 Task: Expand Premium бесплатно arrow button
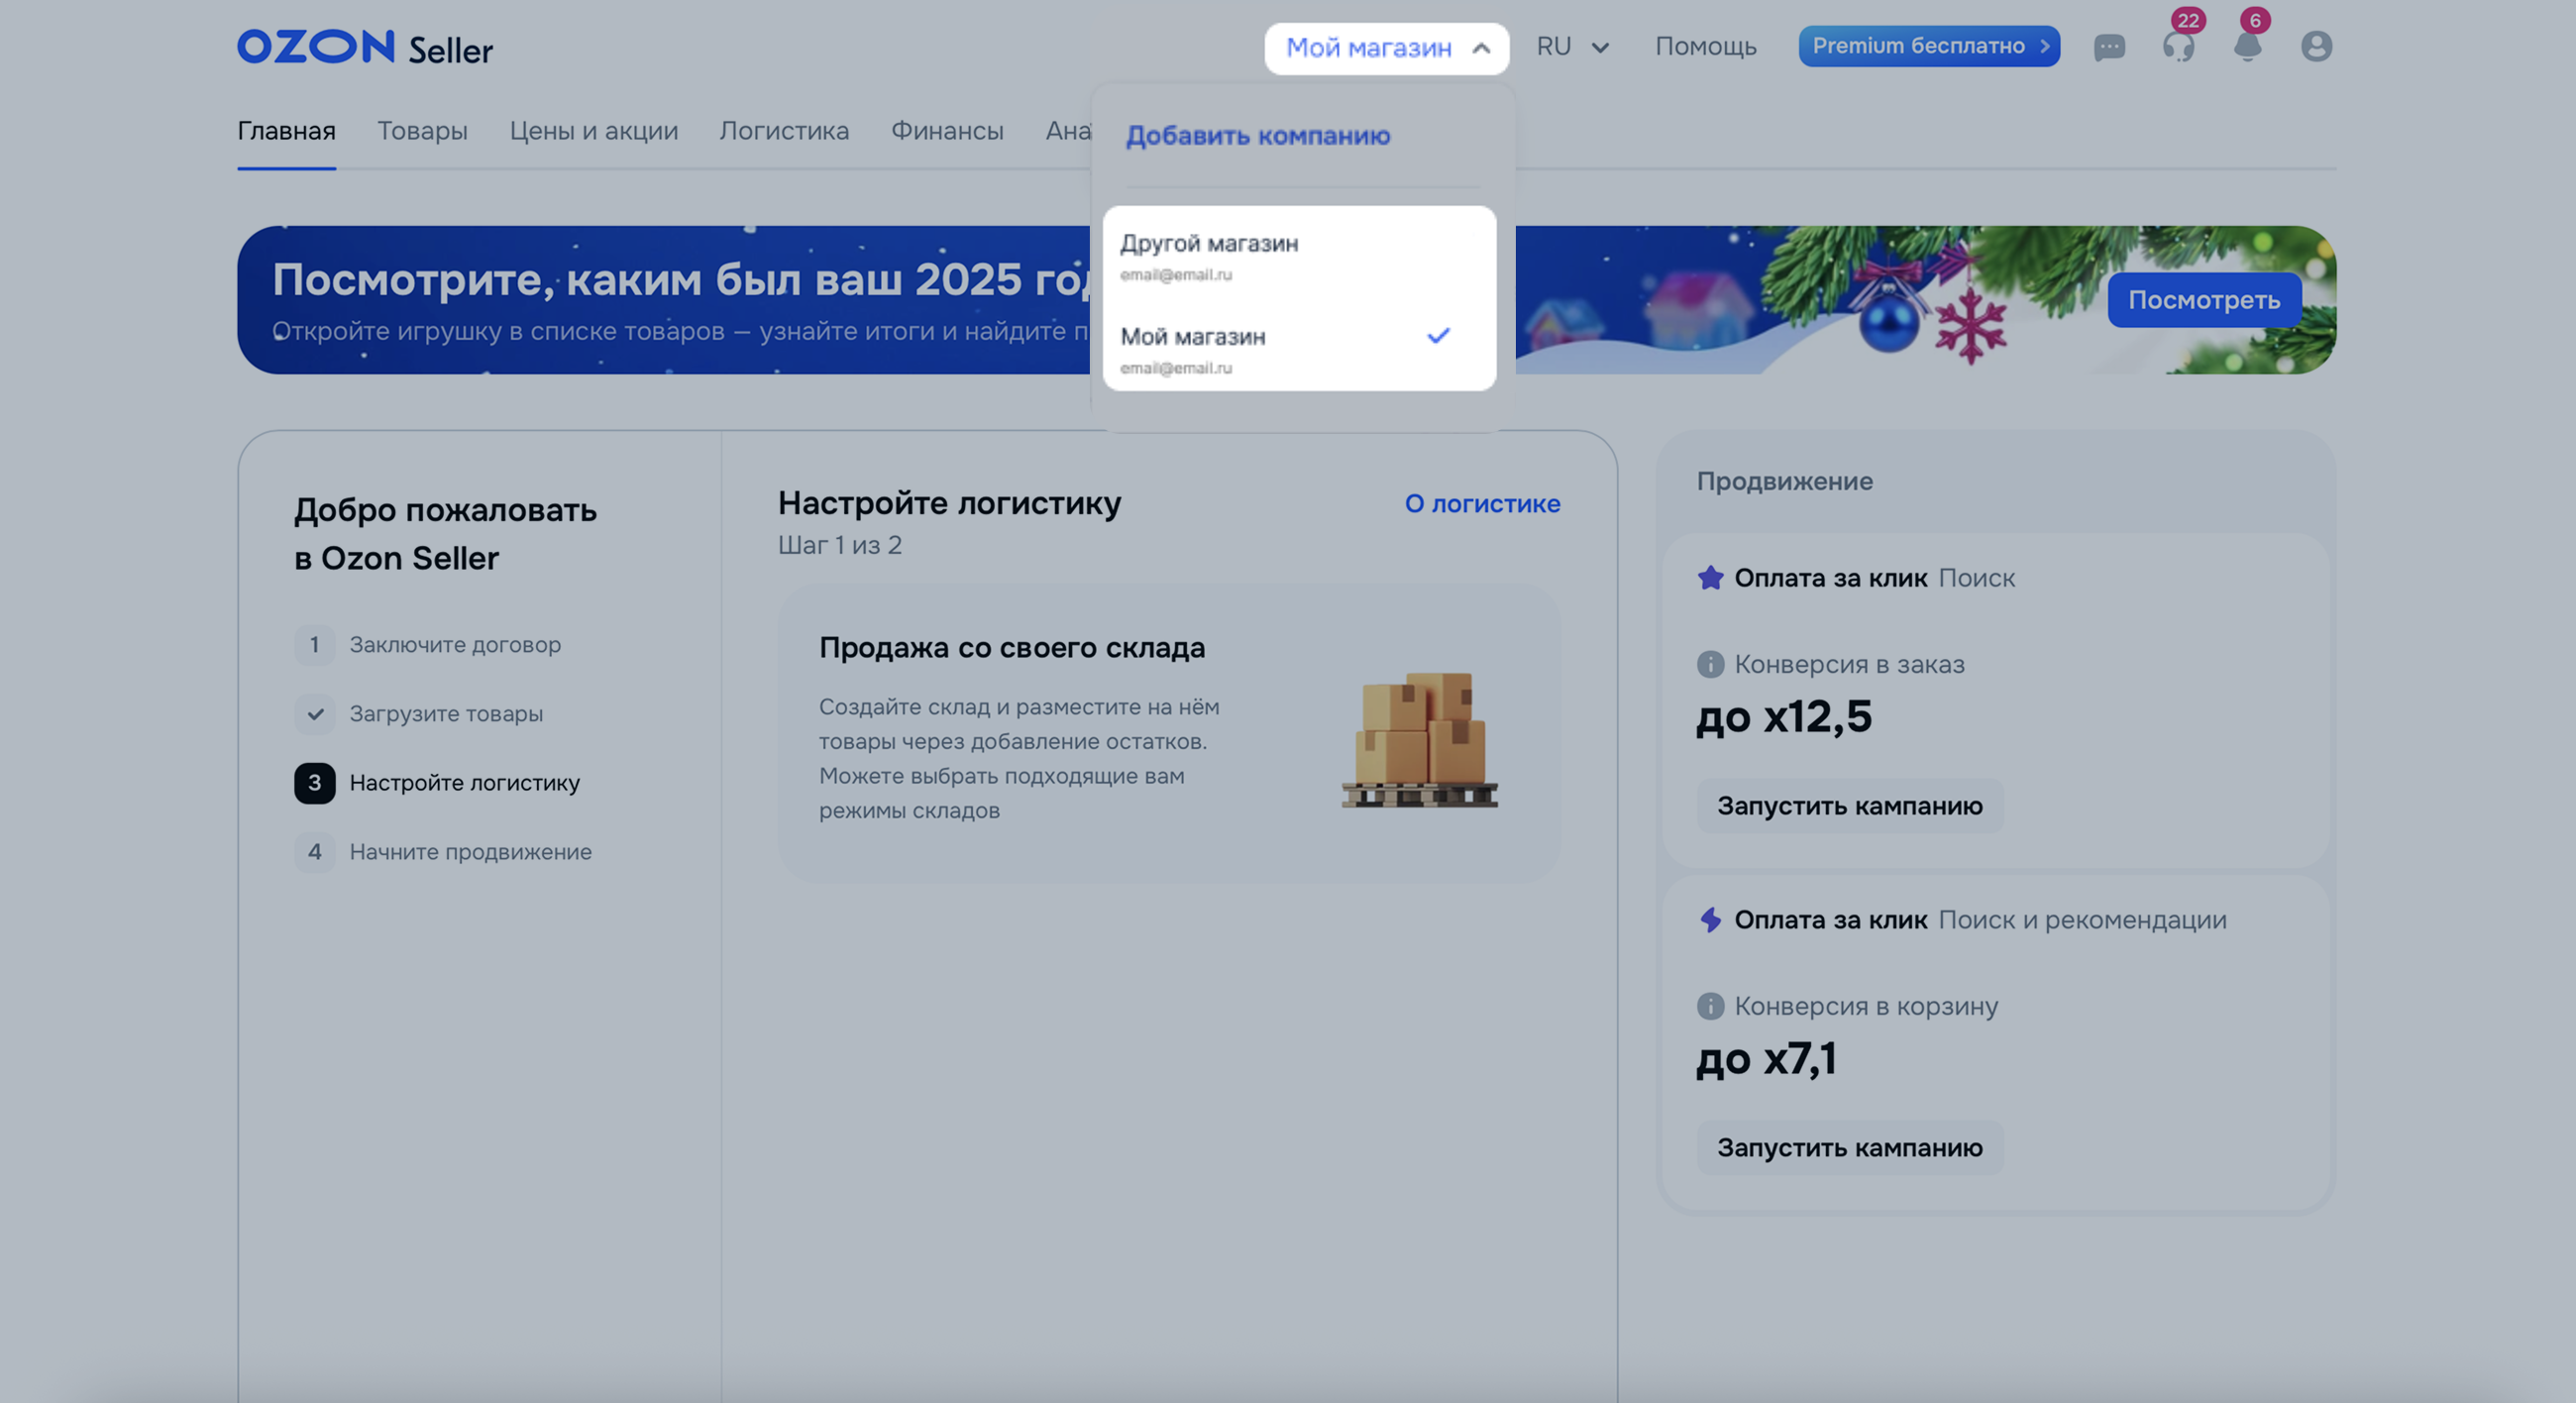point(2045,46)
